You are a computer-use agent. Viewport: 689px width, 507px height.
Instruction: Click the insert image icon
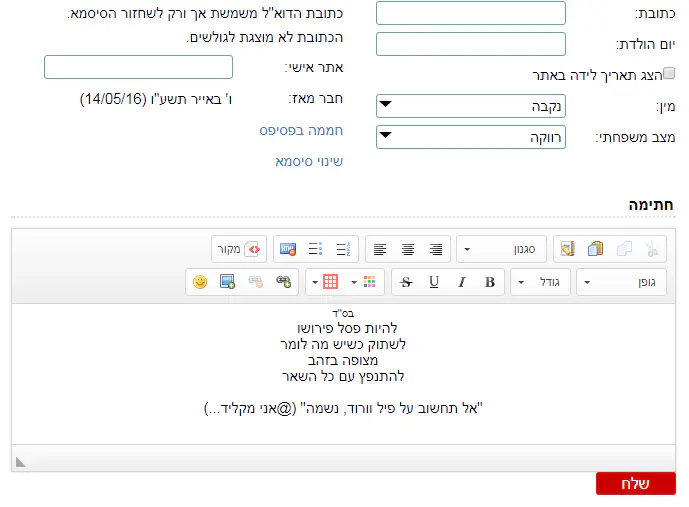click(227, 283)
